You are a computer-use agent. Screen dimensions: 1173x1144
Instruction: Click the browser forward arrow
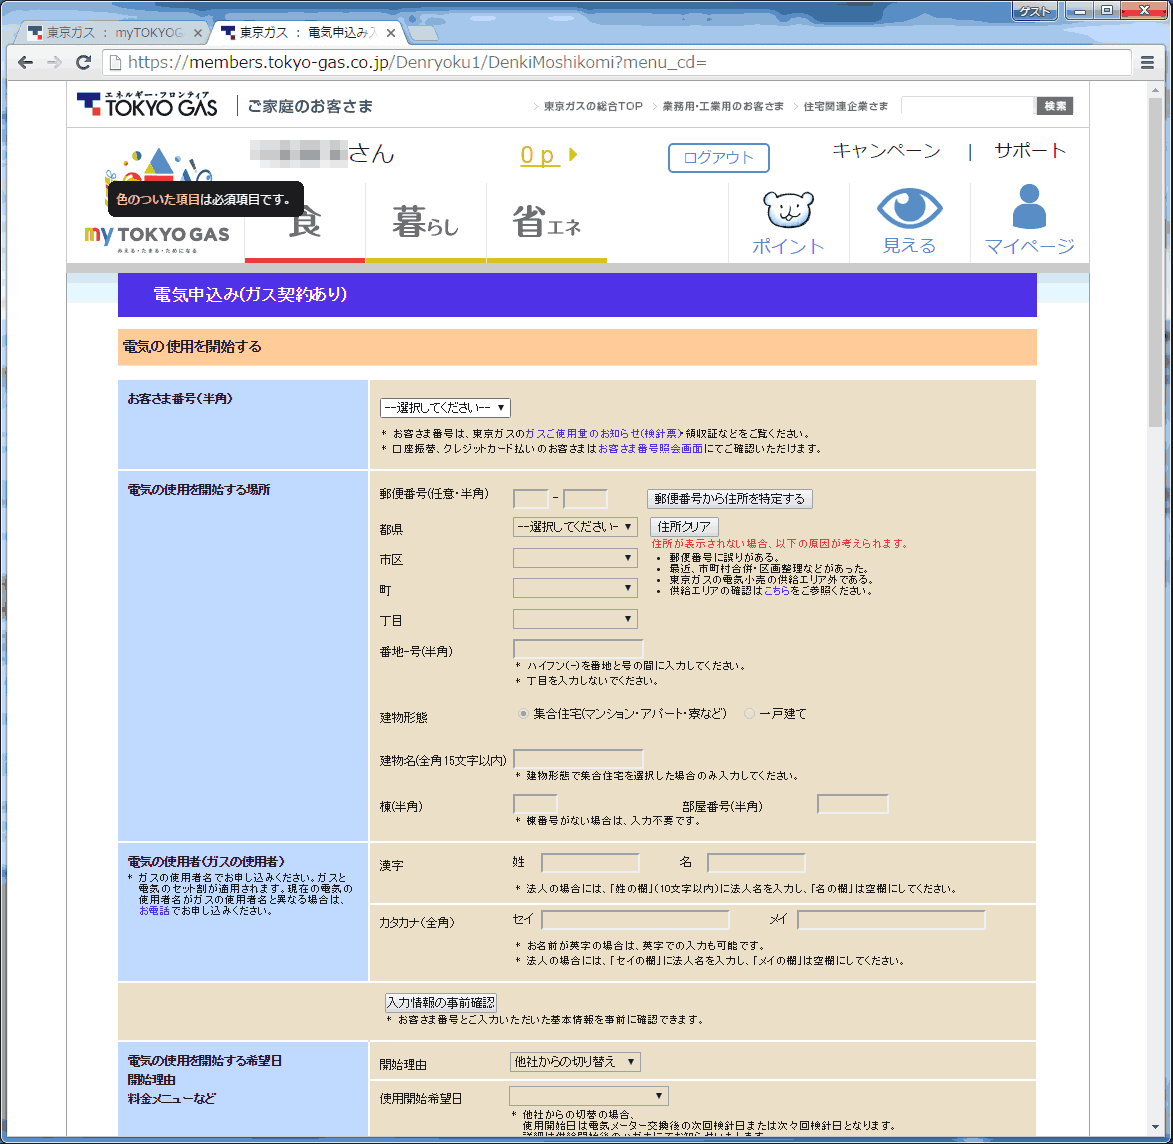tap(54, 63)
